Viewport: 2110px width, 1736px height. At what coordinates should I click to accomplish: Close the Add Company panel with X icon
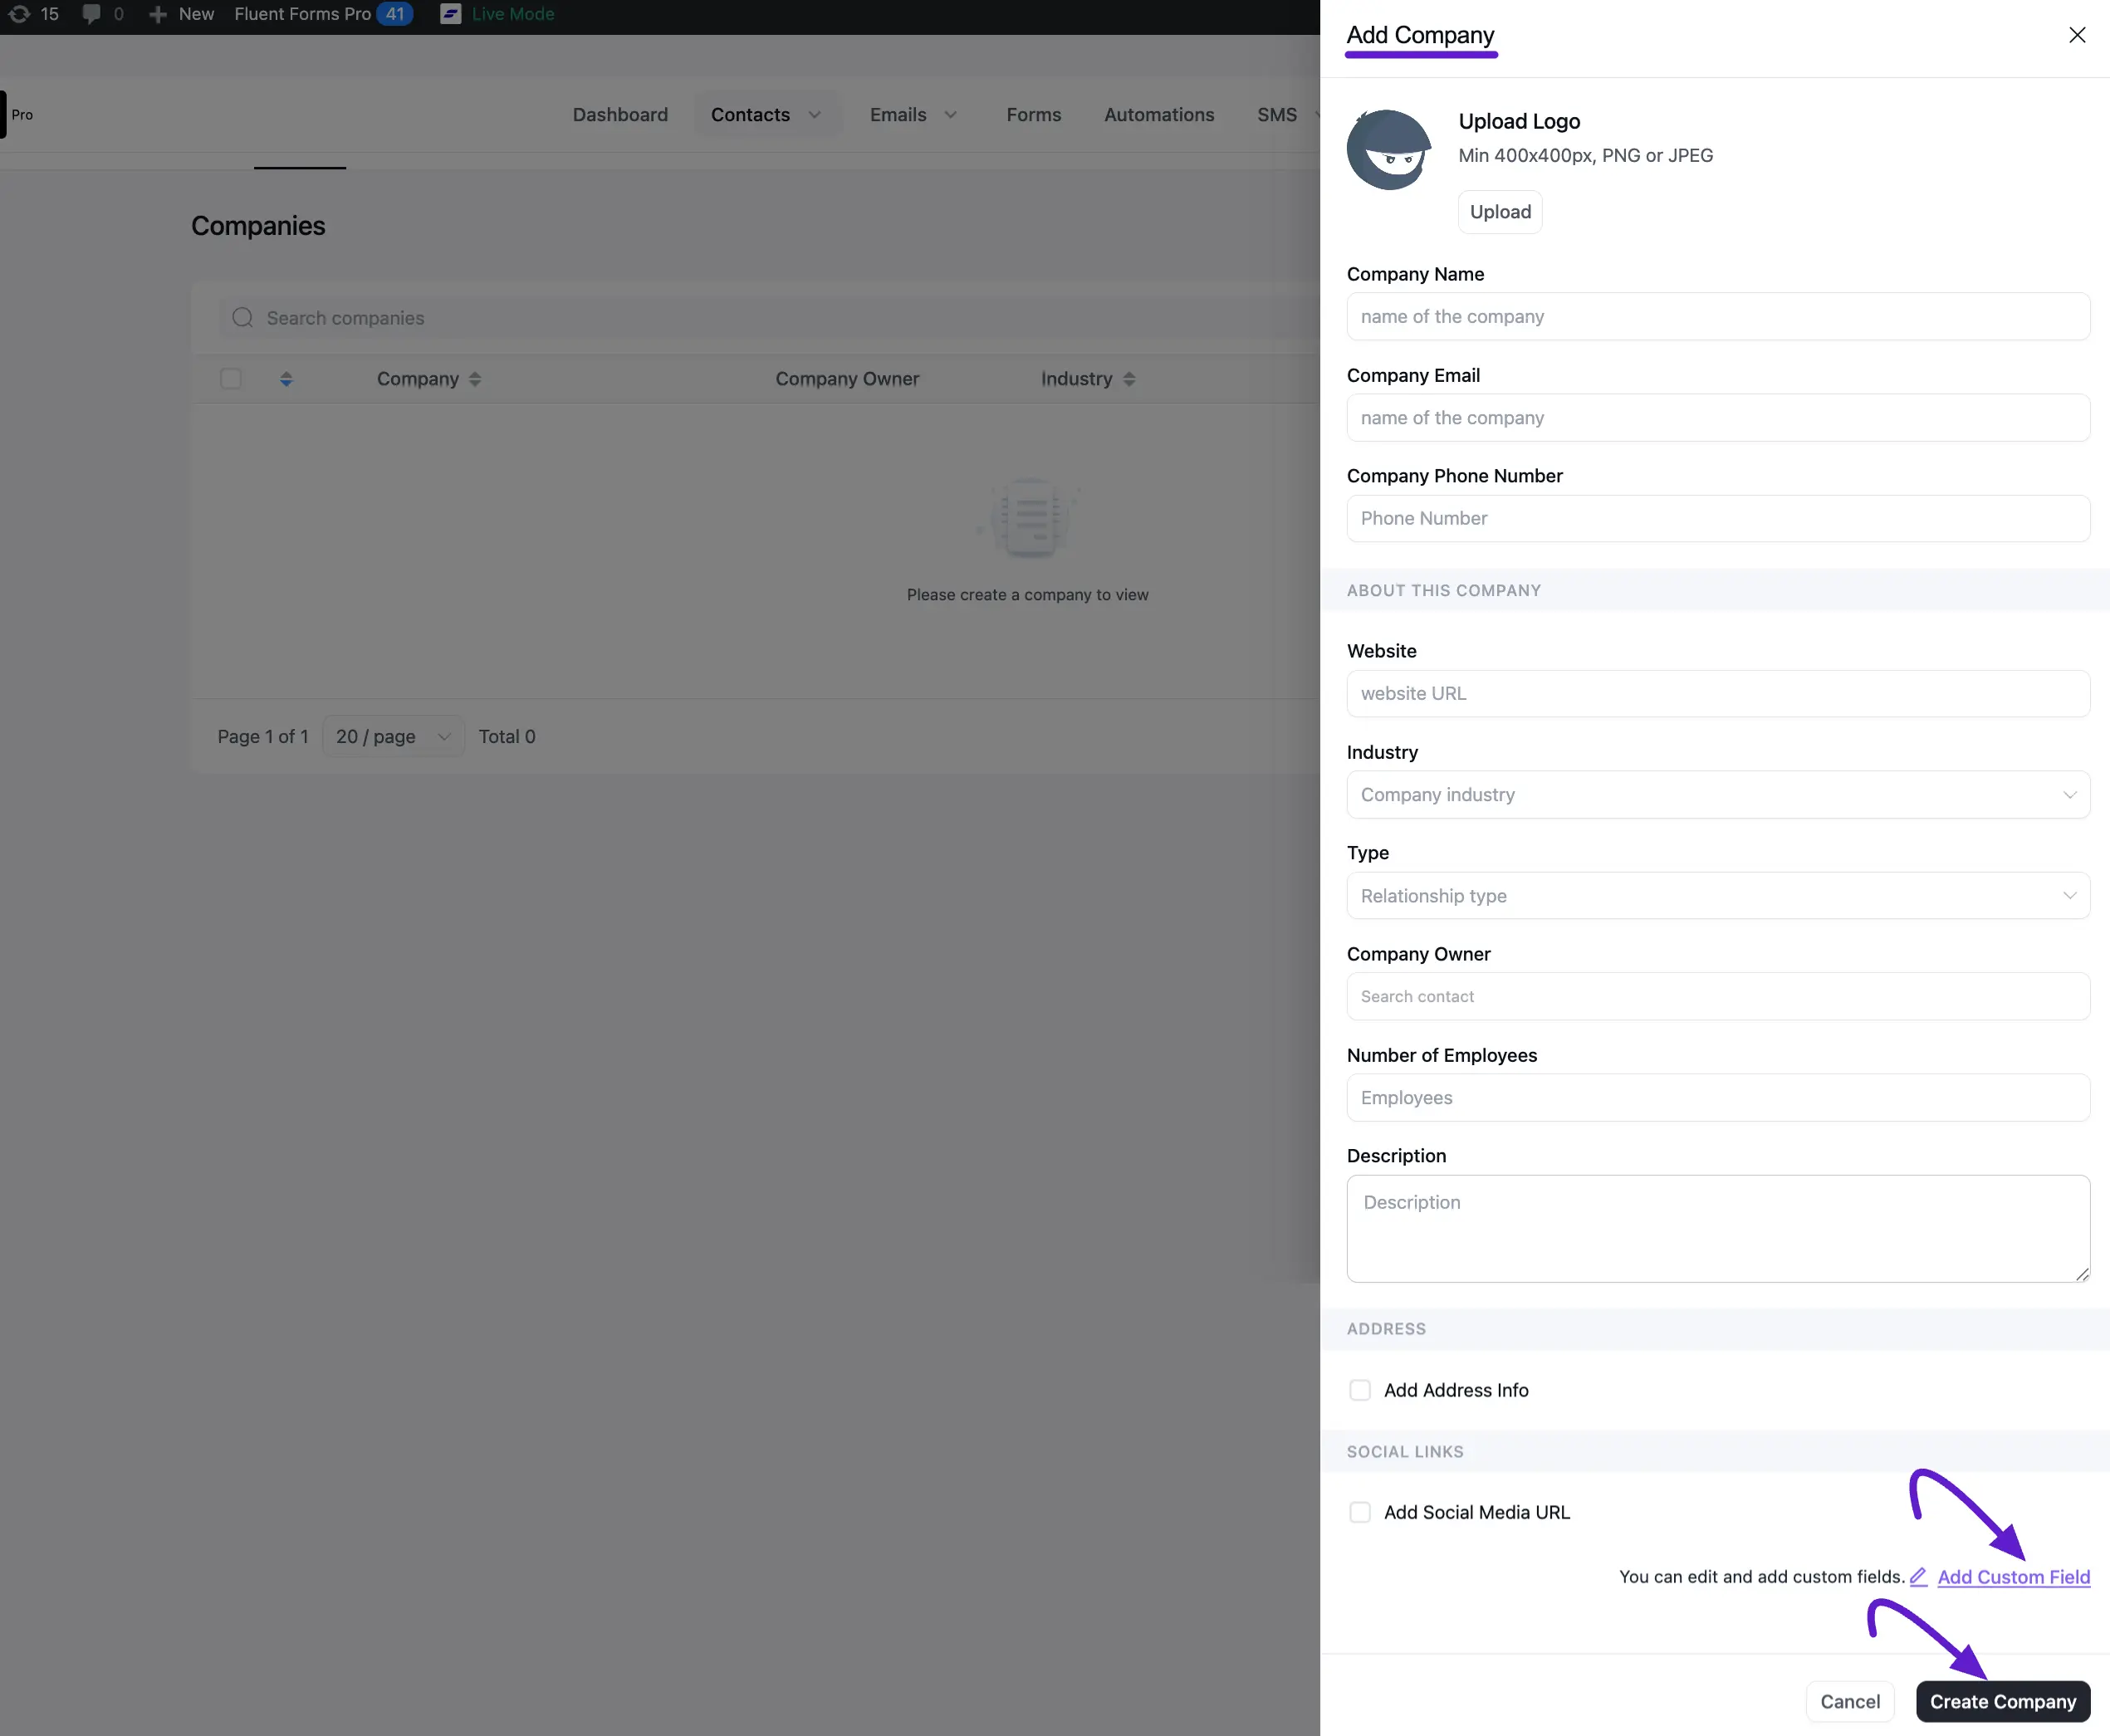2077,35
